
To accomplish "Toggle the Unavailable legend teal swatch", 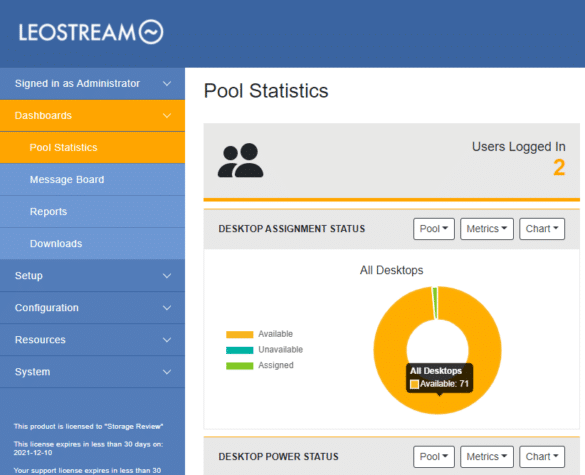I will [x=240, y=350].
